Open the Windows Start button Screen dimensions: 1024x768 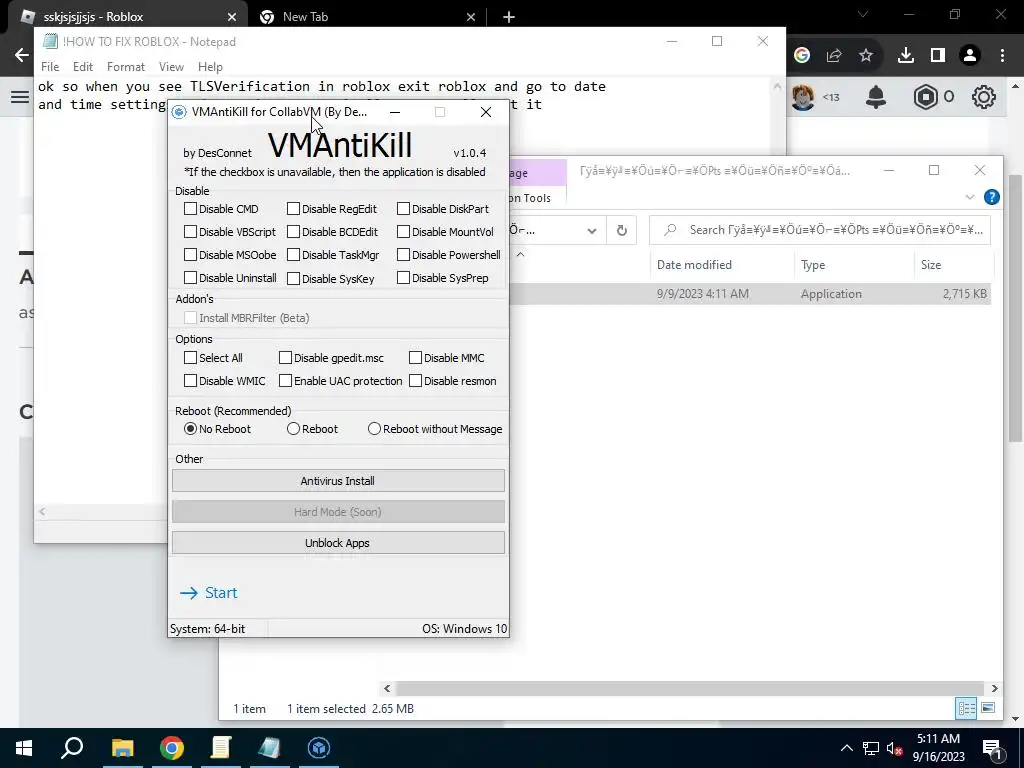tap(24, 748)
